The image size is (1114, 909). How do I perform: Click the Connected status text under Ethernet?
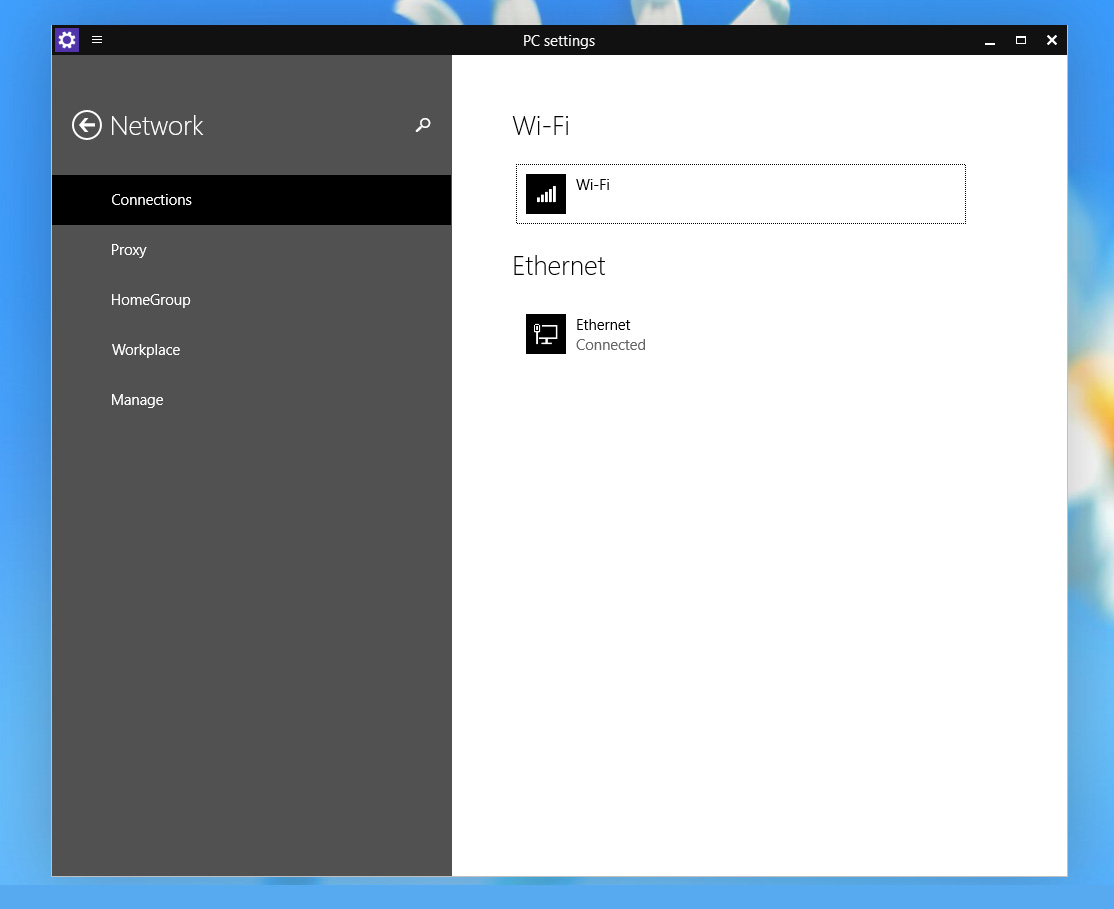pyautogui.click(x=610, y=345)
